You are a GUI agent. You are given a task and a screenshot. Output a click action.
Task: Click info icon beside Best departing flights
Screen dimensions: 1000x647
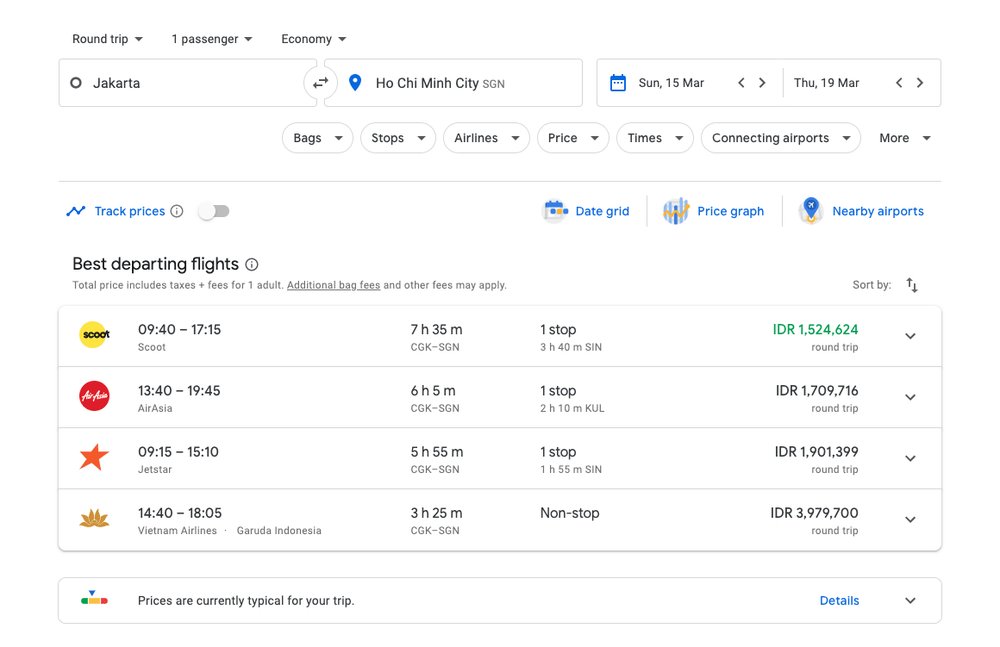coord(252,265)
